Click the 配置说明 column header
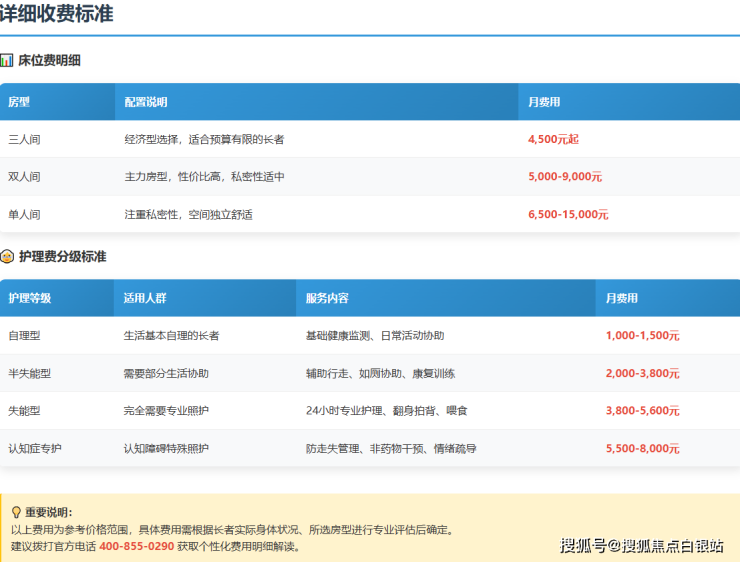This screenshot has height=562, width=740. [x=146, y=102]
